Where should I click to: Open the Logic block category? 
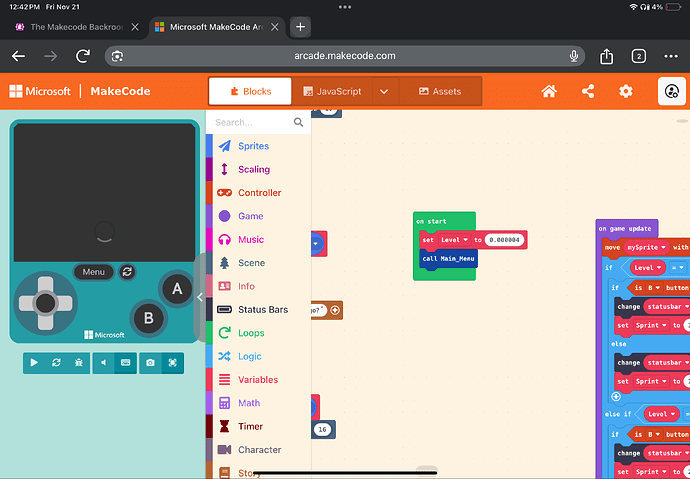coord(258,356)
